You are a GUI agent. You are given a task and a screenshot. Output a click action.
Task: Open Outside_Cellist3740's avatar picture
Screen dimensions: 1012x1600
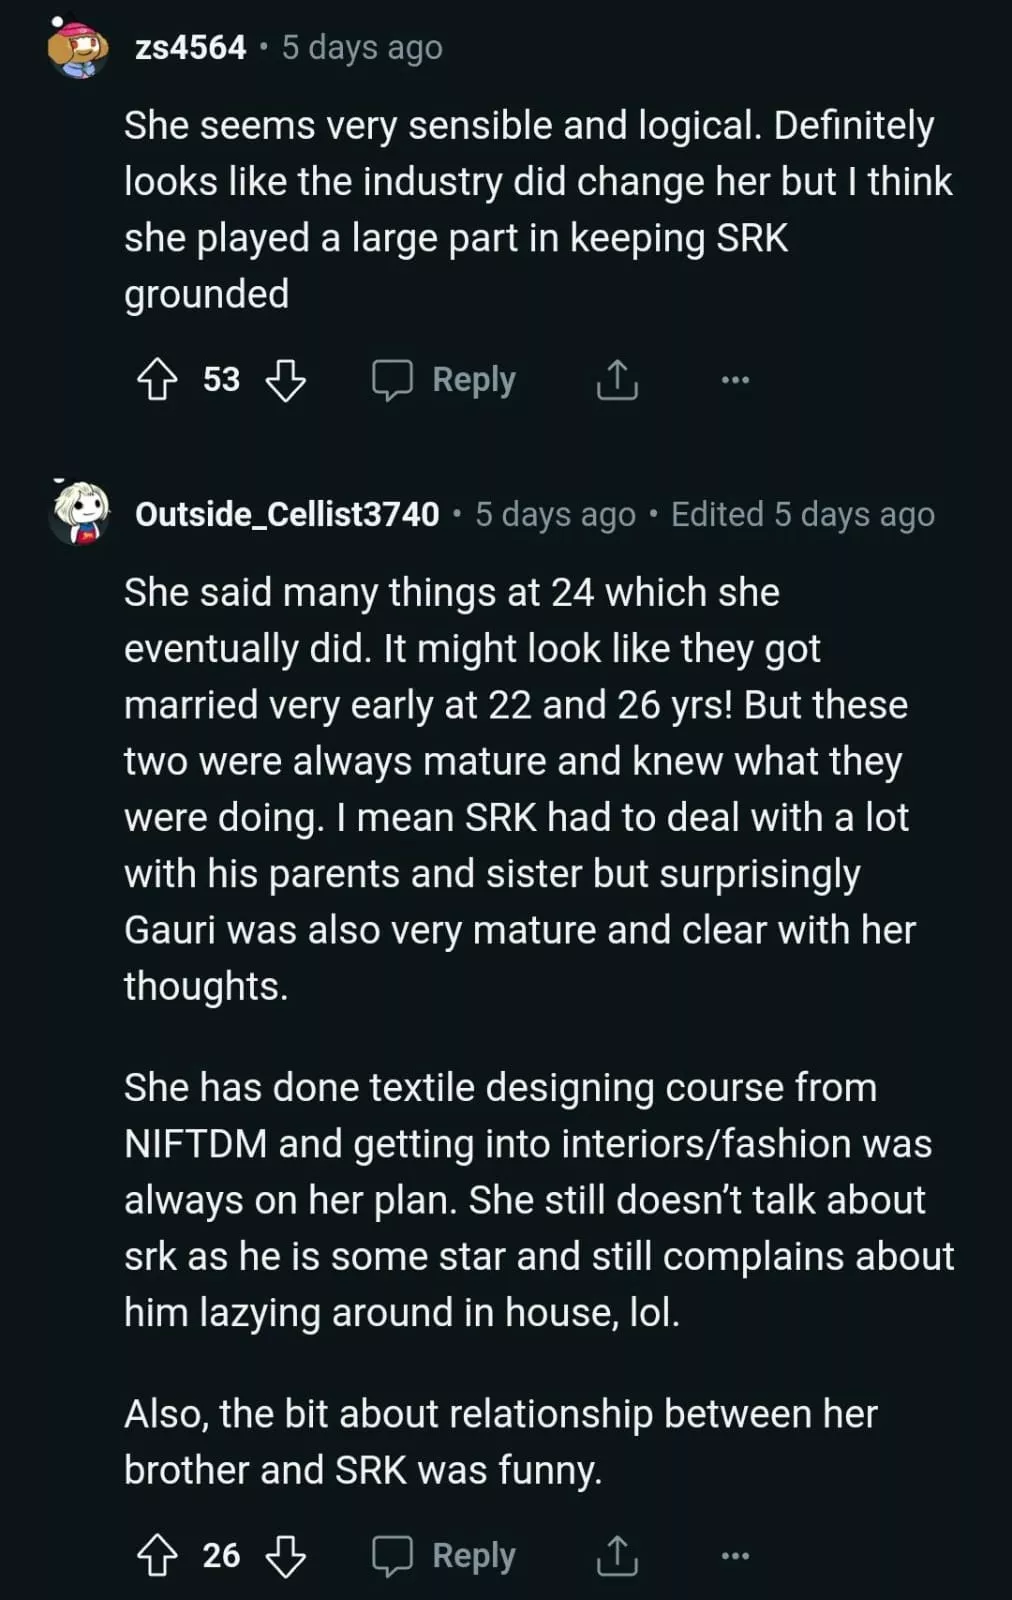pos(78,514)
